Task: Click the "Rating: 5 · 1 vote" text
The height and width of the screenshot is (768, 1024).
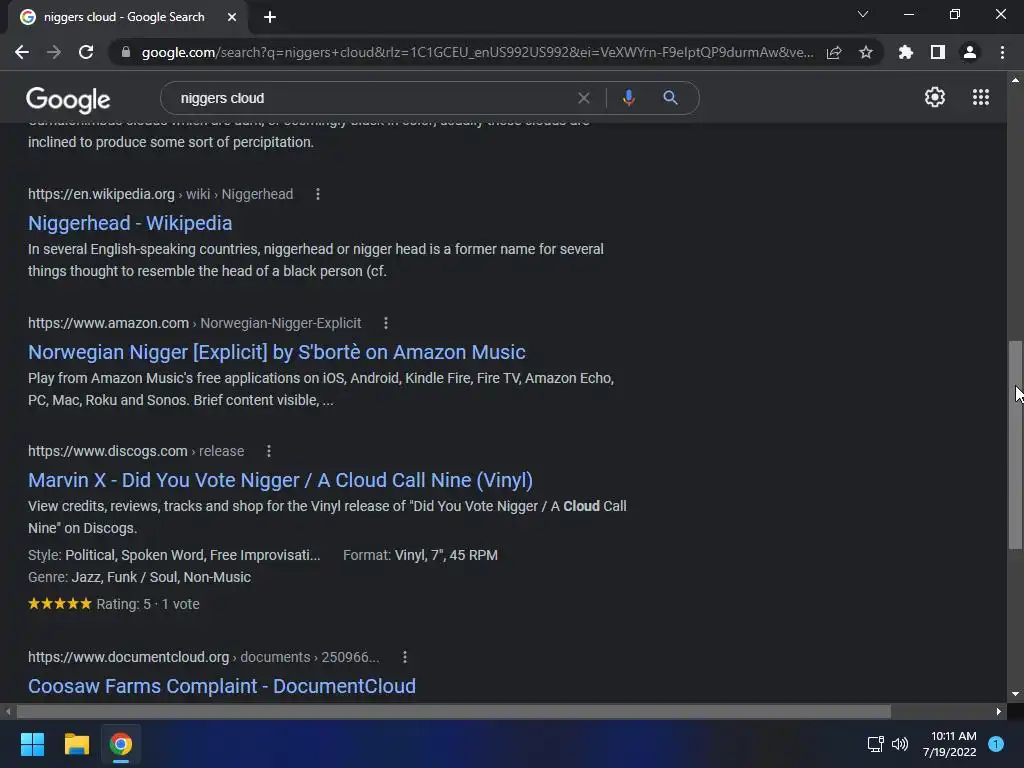Action: (x=148, y=604)
